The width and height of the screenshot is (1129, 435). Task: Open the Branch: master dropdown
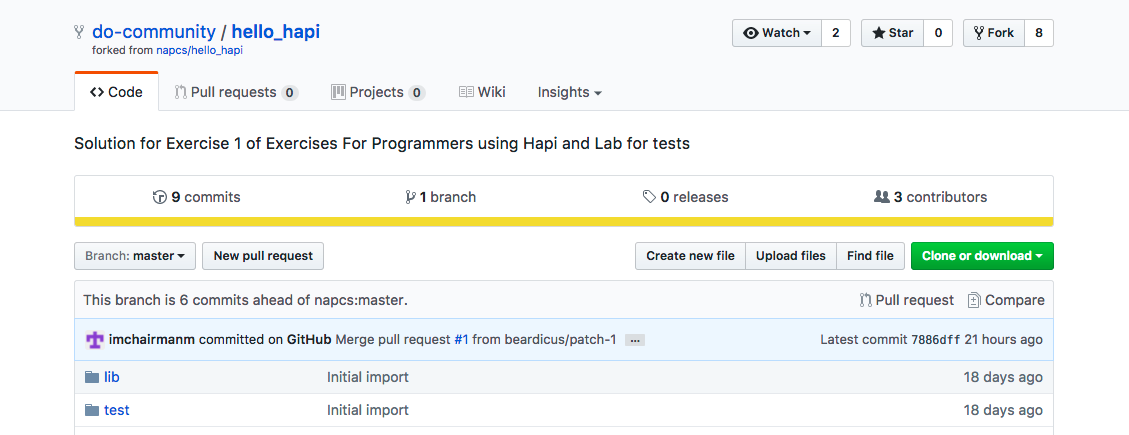tap(135, 256)
